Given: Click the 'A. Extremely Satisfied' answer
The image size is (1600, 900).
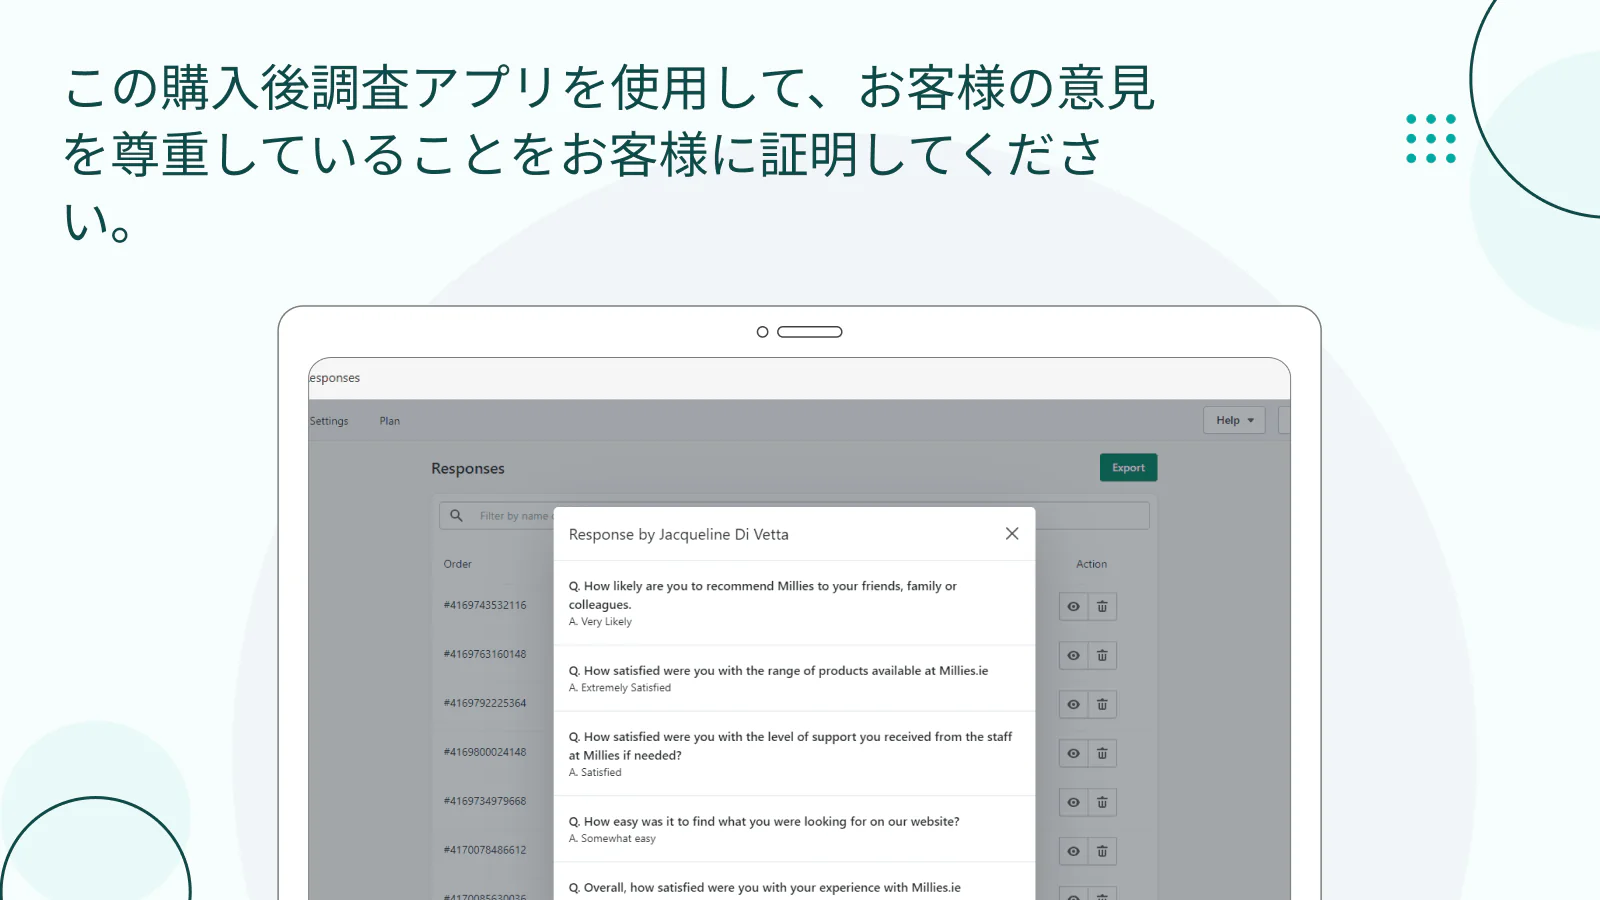Looking at the screenshot, I should pos(620,688).
